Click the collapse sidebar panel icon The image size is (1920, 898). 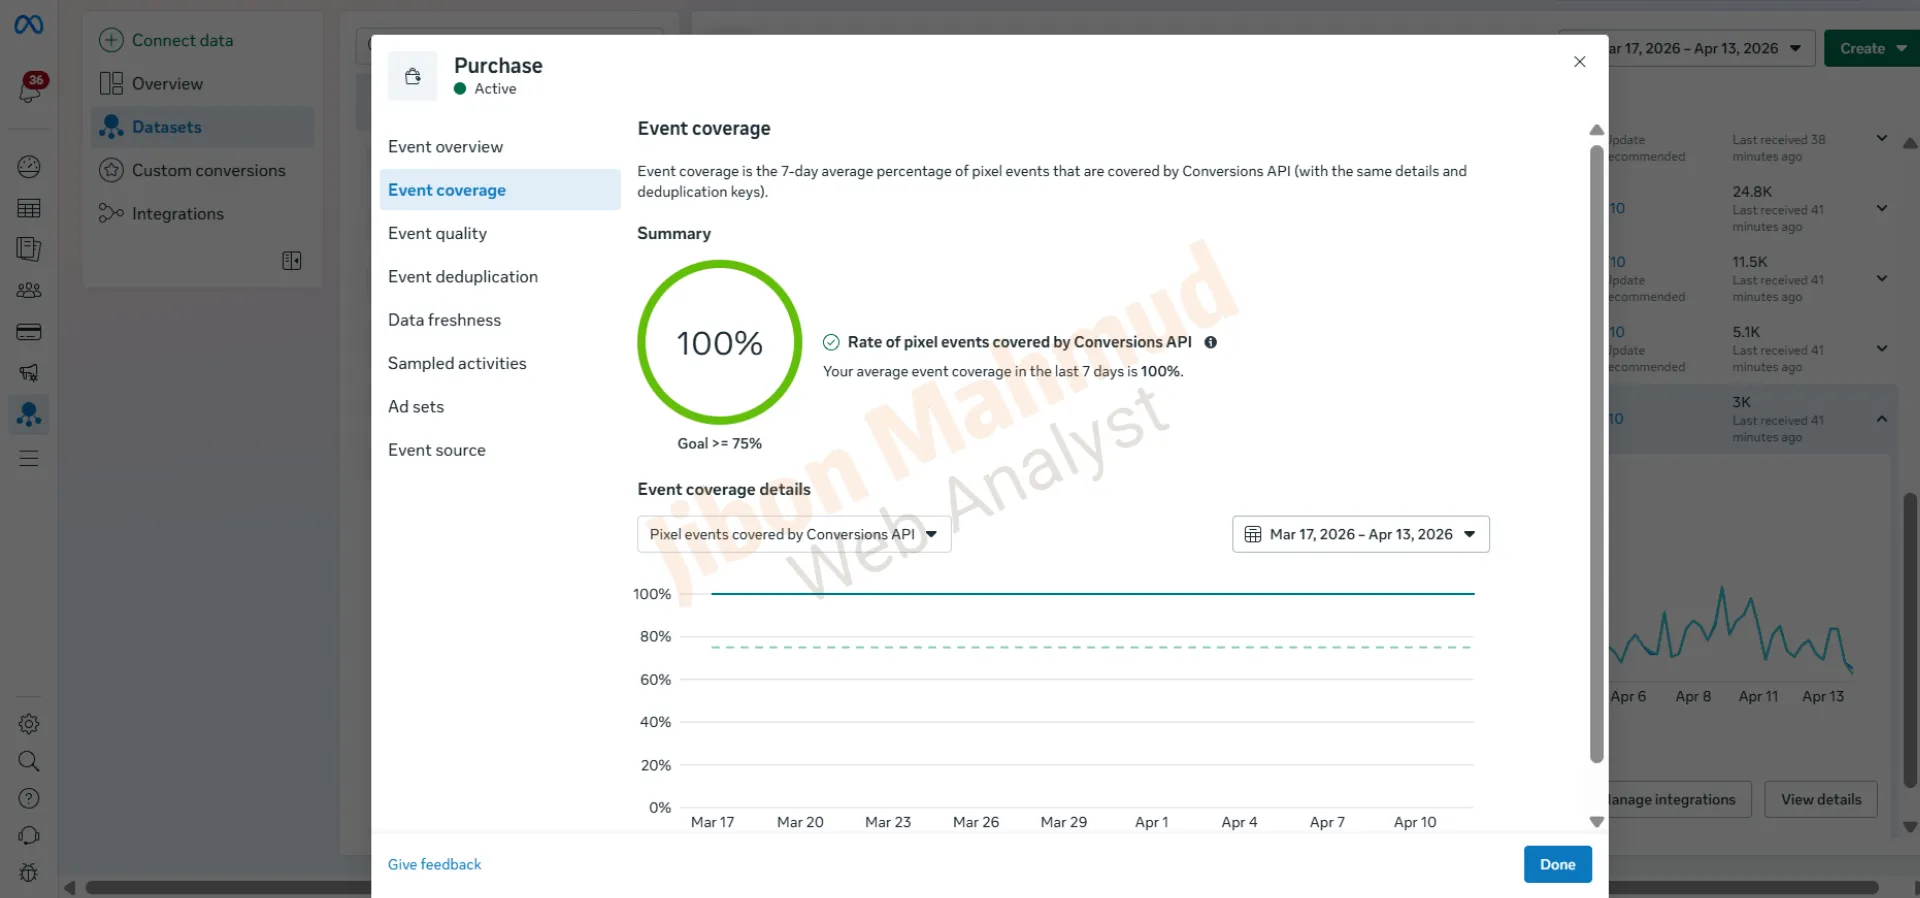[291, 261]
